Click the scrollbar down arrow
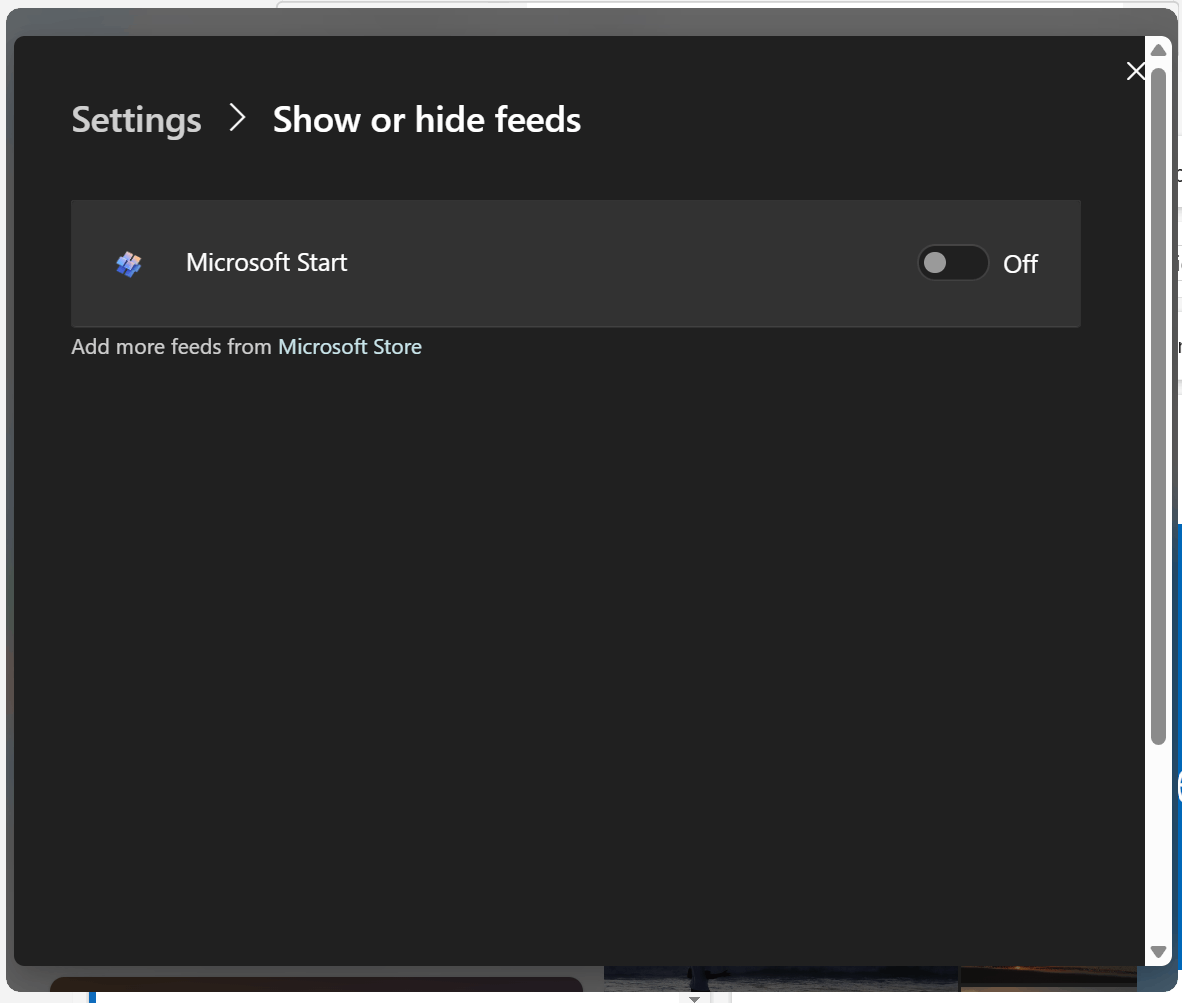 coord(1159,952)
